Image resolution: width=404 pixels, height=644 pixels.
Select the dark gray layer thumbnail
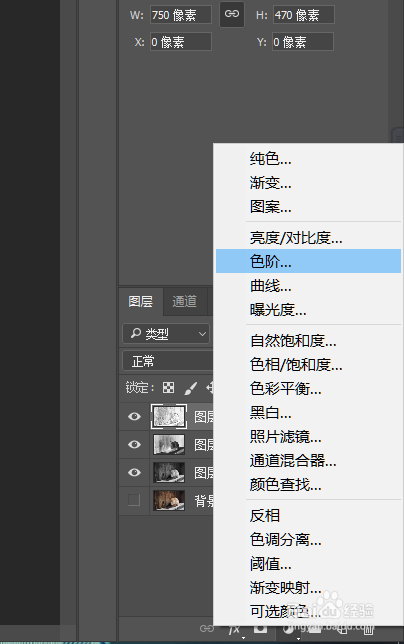(x=169, y=472)
